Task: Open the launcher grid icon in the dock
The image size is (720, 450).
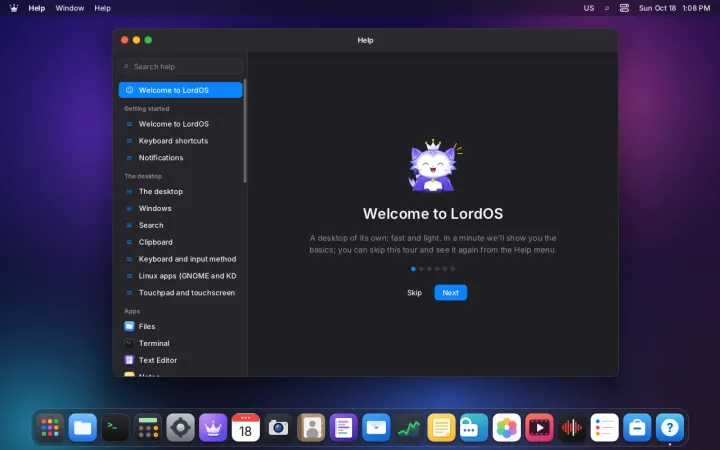Action: [50, 428]
